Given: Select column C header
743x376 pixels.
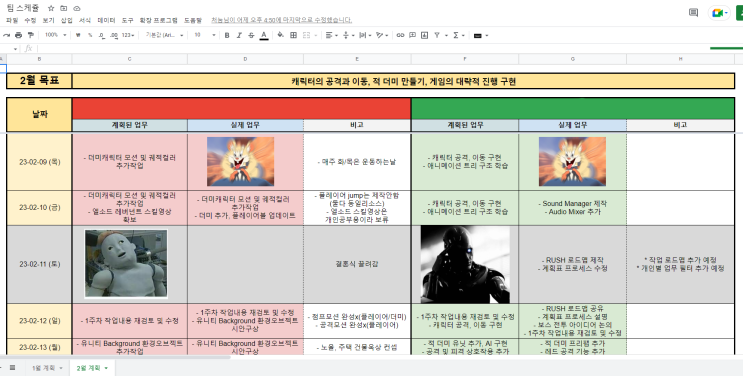Looking at the screenshot, I should 130,59.
